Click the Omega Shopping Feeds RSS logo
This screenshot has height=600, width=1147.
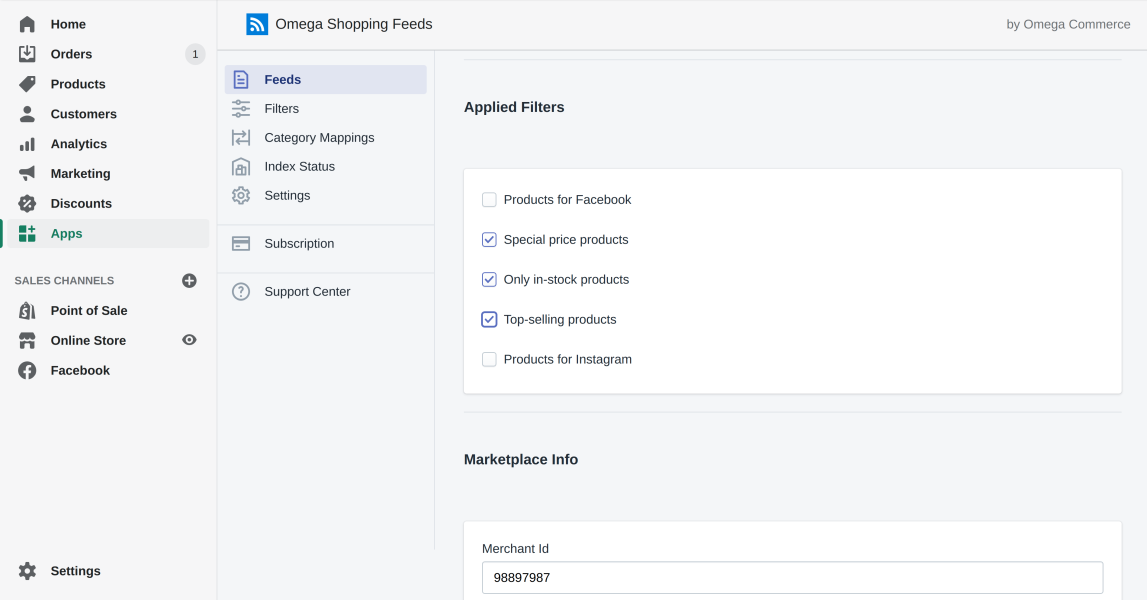257,24
